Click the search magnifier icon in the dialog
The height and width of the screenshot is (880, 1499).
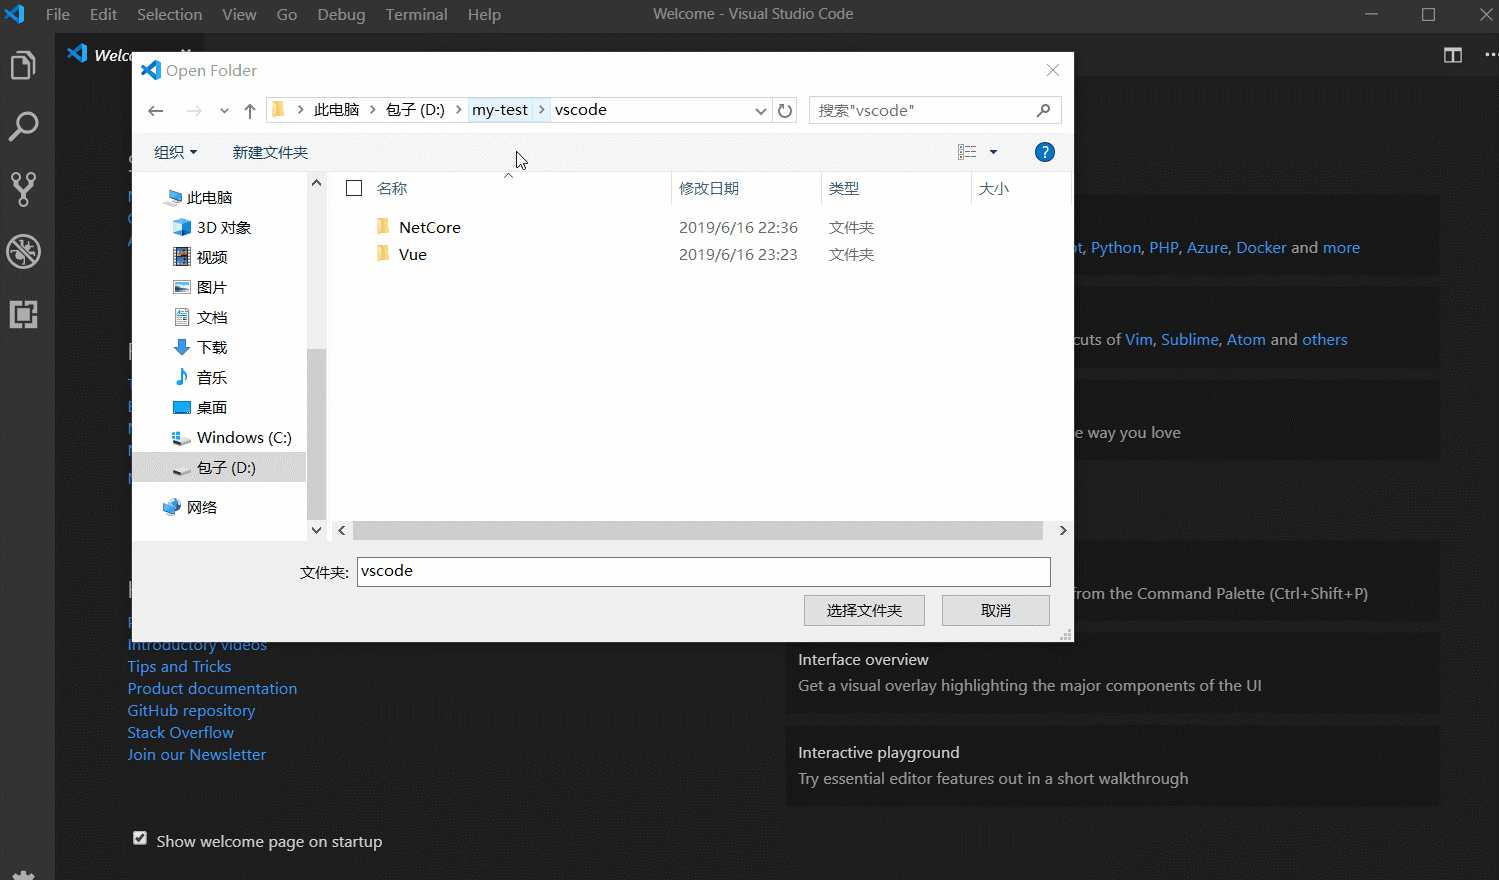click(x=1043, y=110)
